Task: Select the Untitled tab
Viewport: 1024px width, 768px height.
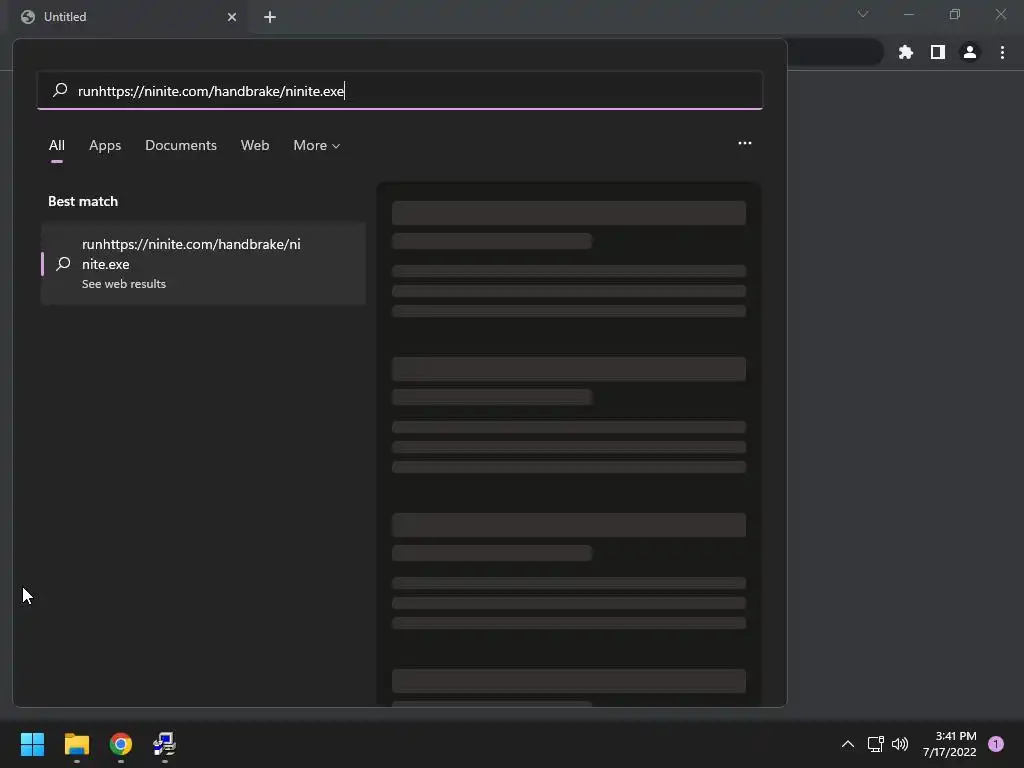Action: click(x=129, y=17)
